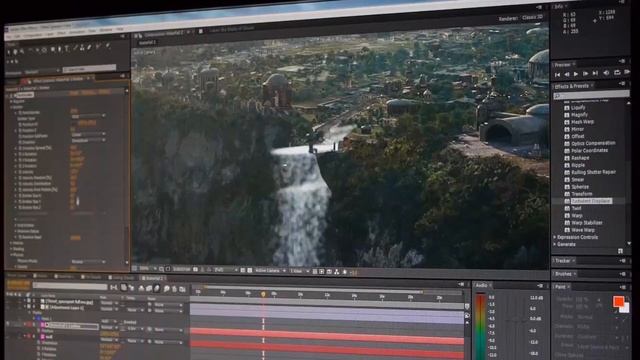
Task: Select the Optics Compensation effect
Action: pyautogui.click(x=593, y=143)
